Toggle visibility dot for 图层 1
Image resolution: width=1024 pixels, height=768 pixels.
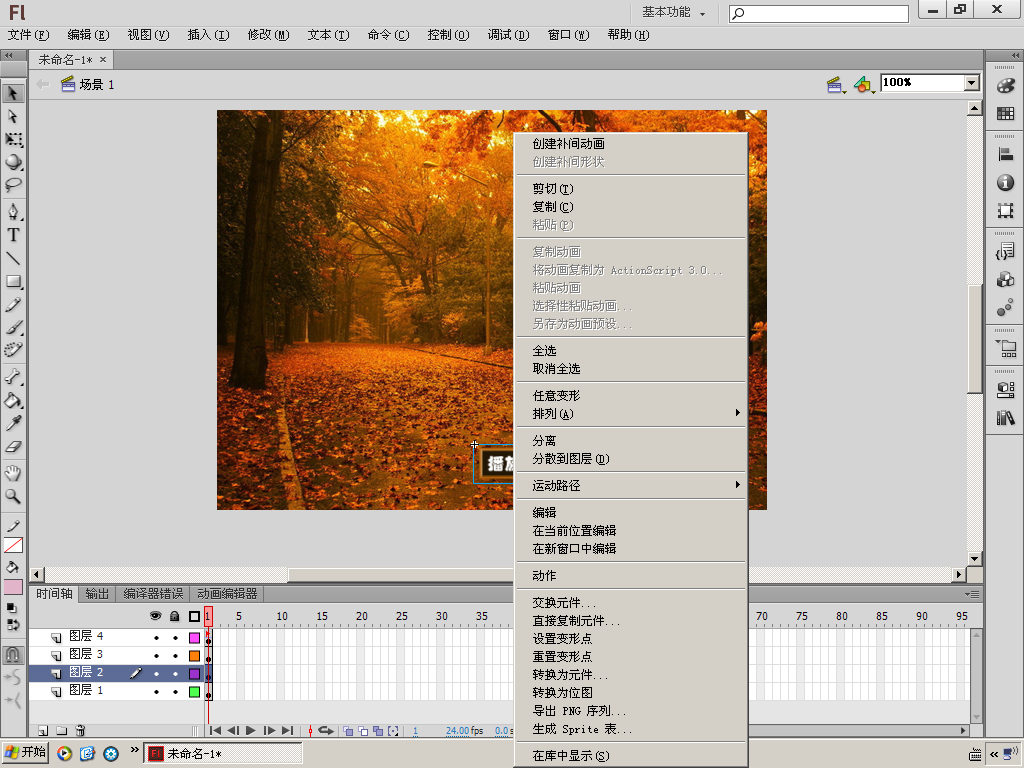click(x=156, y=692)
